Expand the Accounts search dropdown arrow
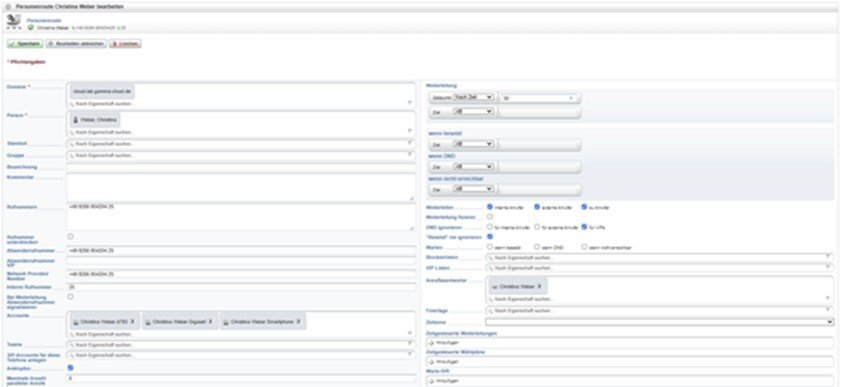 410,333
